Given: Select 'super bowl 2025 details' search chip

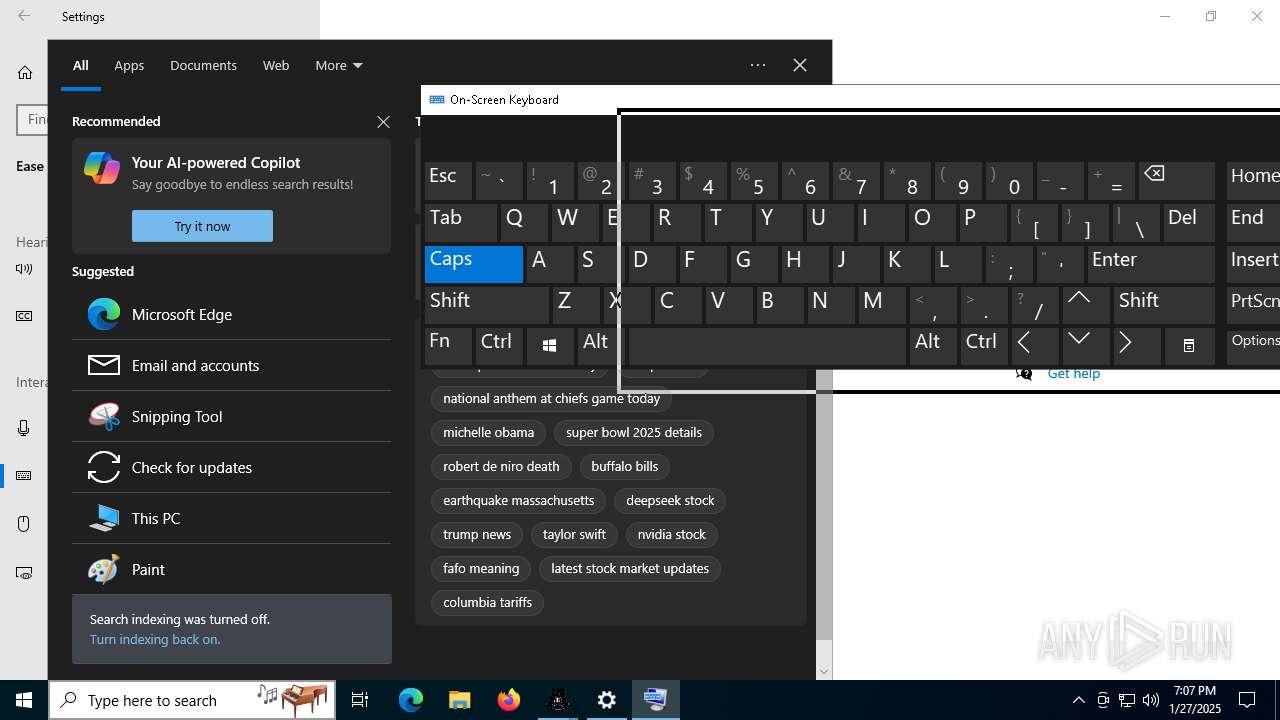Looking at the screenshot, I should tap(634, 432).
